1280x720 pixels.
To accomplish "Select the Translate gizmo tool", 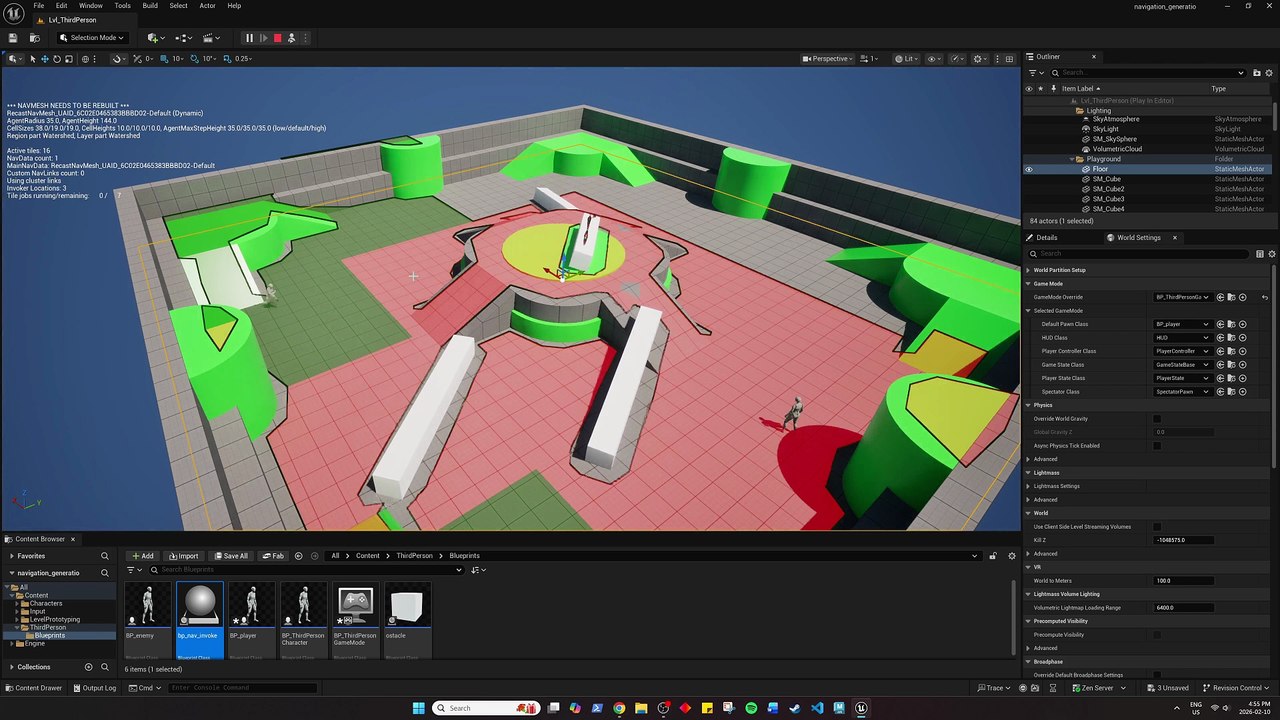I will coord(45,59).
